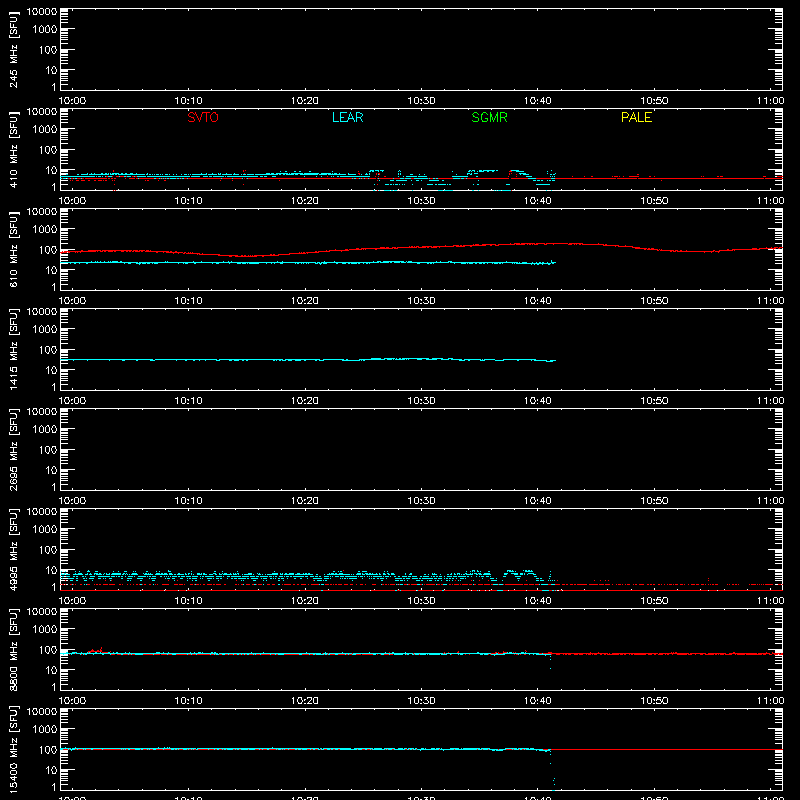Click the 100 label on 15400 MHz axis
Viewport: 800px width, 800px height.
coord(48,750)
